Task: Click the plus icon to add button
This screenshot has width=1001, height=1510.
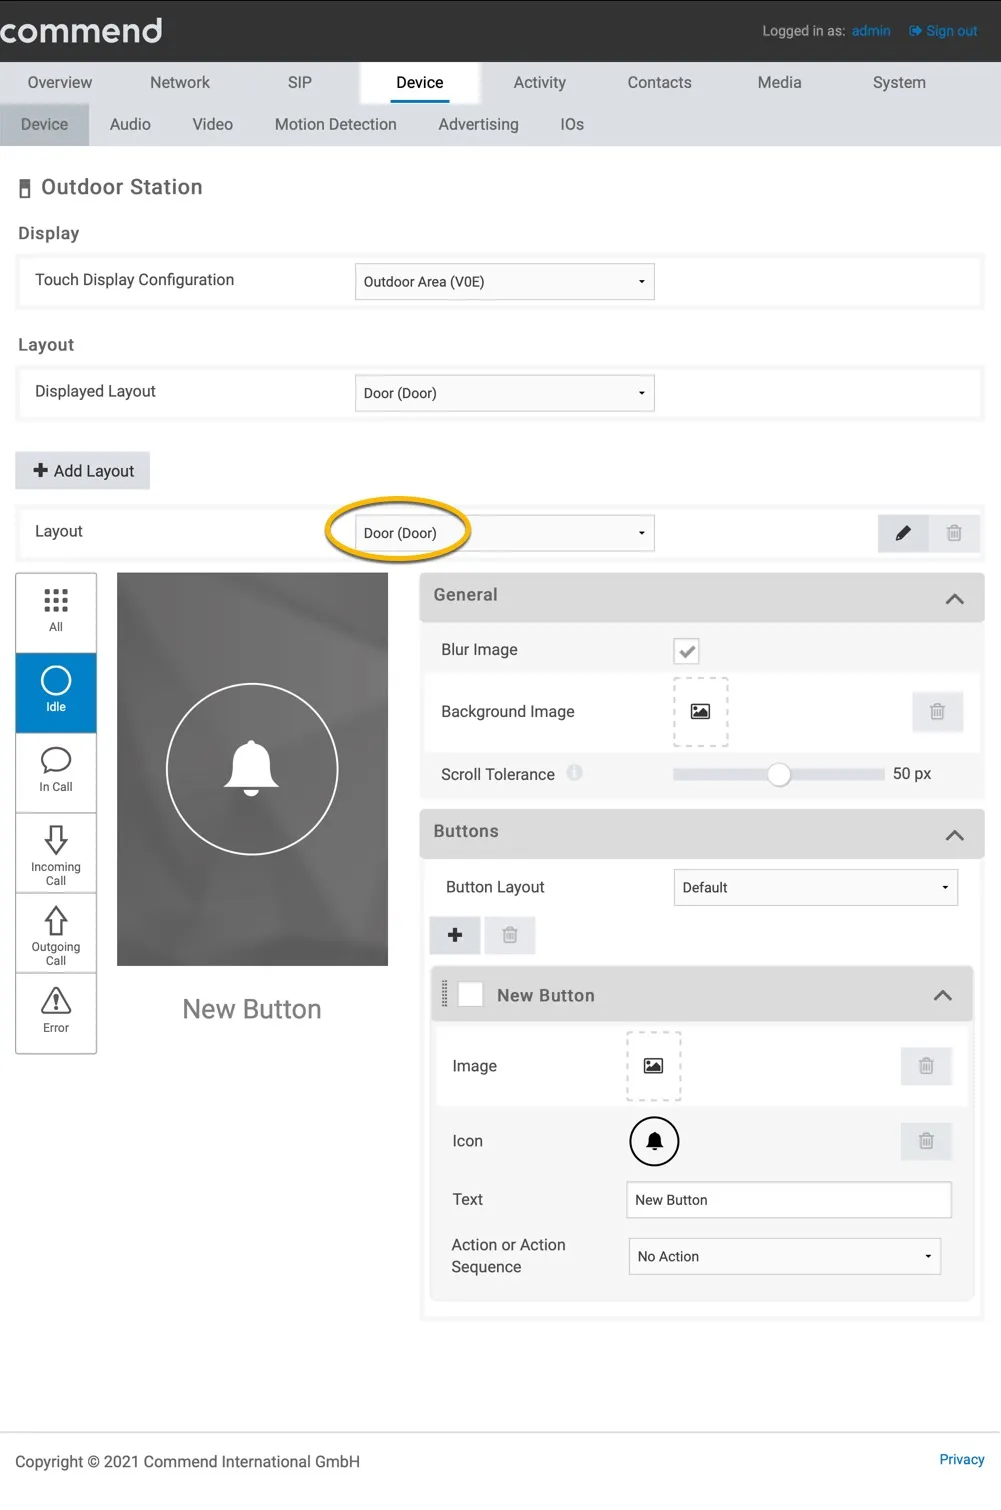Action: click(455, 935)
